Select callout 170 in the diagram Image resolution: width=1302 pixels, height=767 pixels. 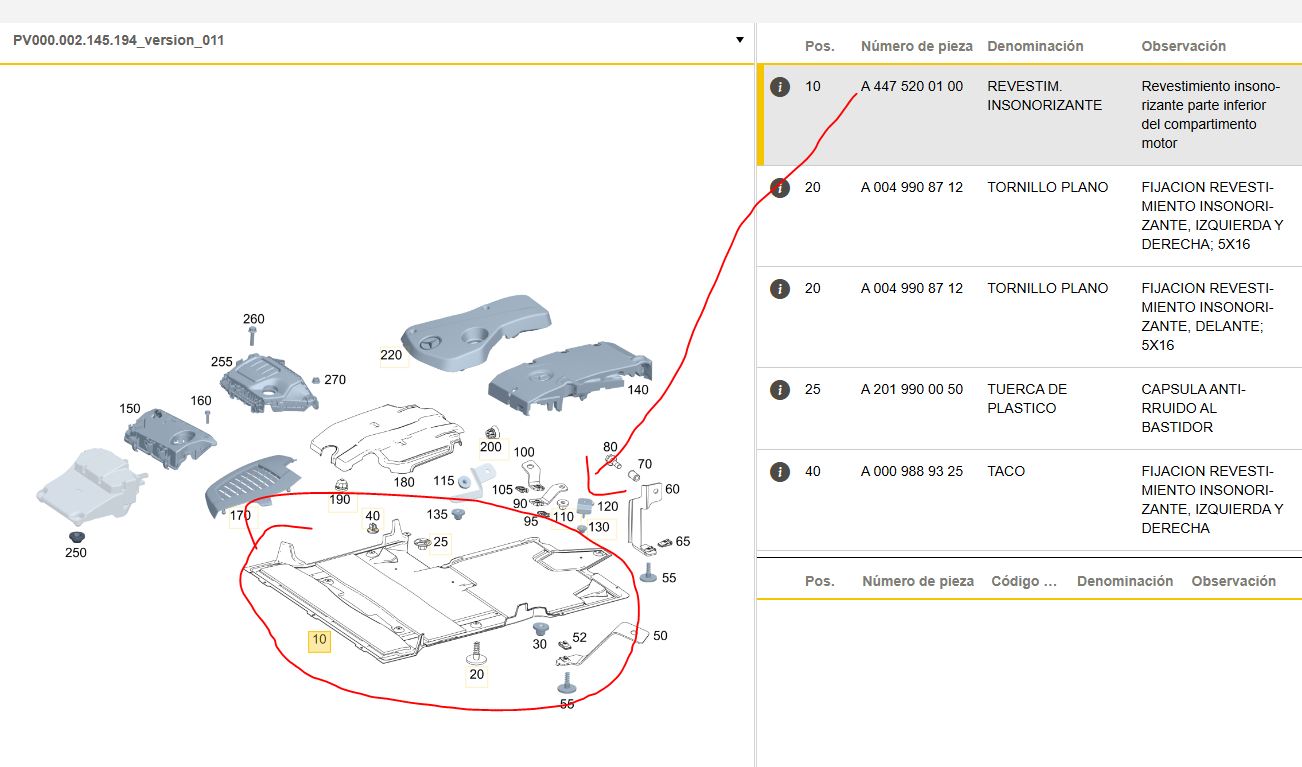[240, 517]
